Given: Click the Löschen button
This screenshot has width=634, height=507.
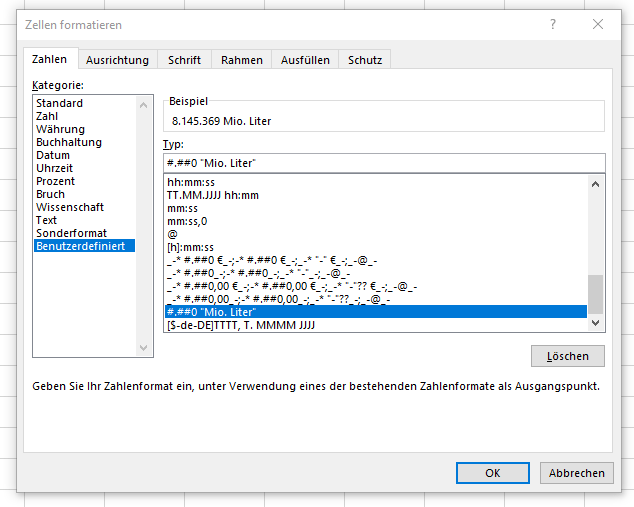Looking at the screenshot, I should [x=568, y=356].
